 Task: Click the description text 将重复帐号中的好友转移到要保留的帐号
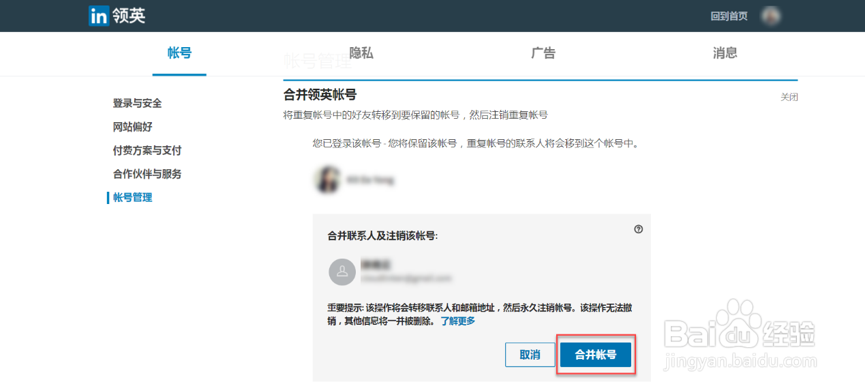coord(415,115)
